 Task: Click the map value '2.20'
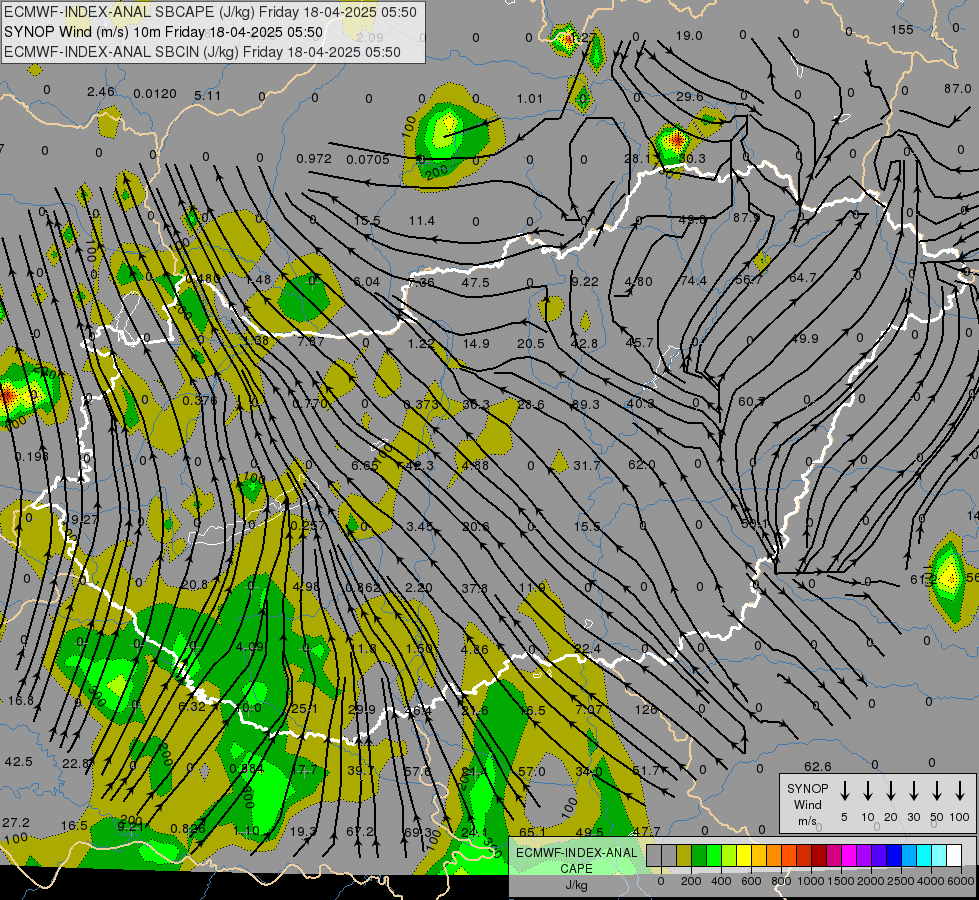click(x=418, y=588)
